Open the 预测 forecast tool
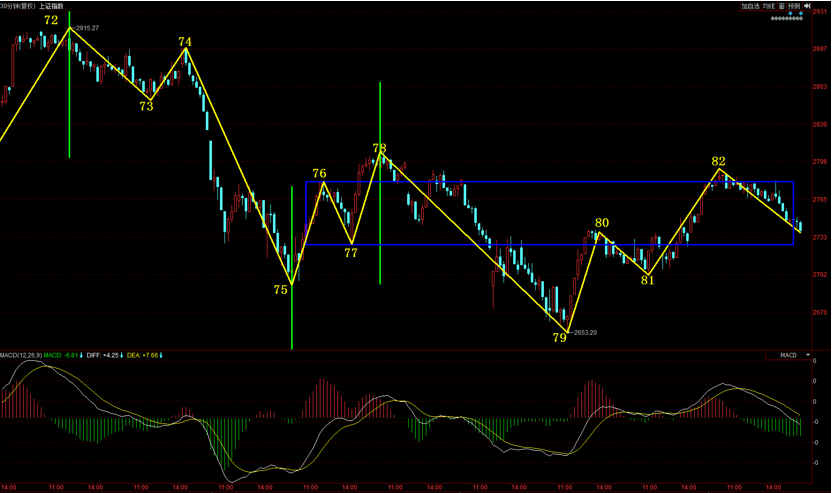The height and width of the screenshot is (493, 832). pyautogui.click(x=795, y=6)
